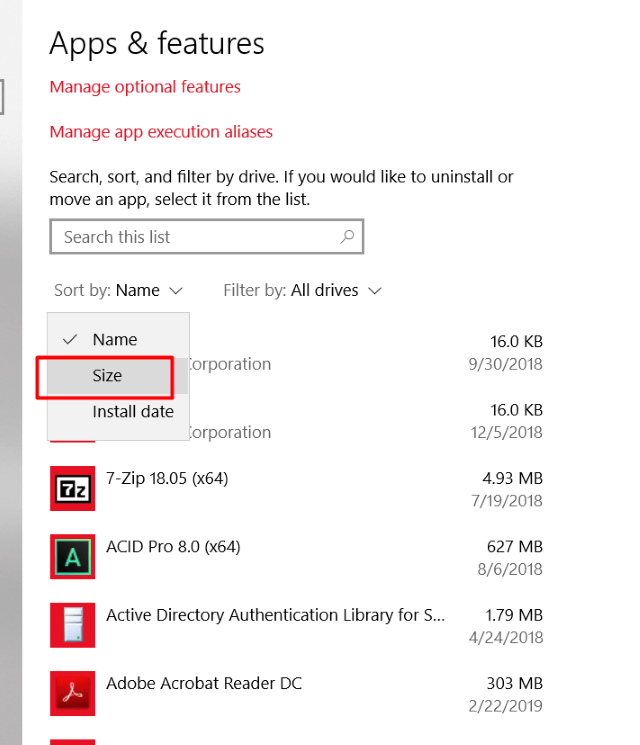Click the Adobe Acrobat Reader DC icon
The height and width of the screenshot is (745, 640).
pos(73,693)
